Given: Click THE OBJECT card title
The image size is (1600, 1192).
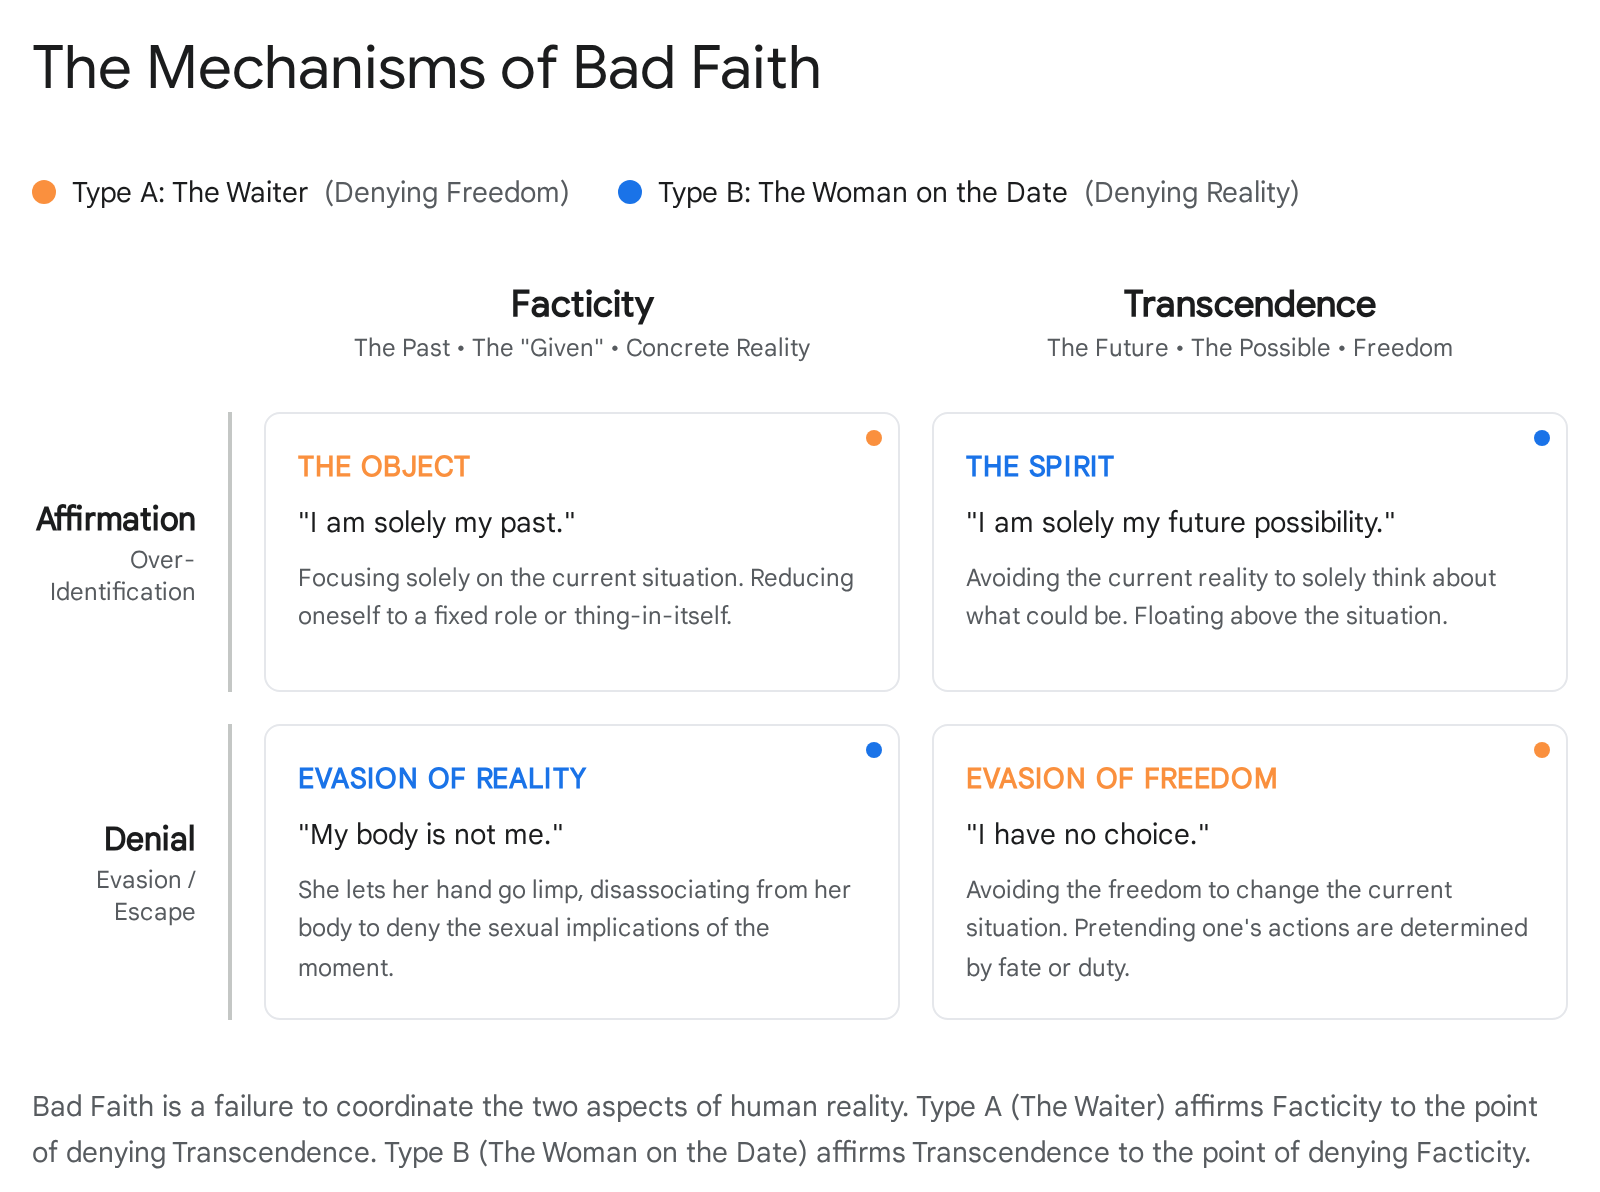Looking at the screenshot, I should pyautogui.click(x=384, y=467).
